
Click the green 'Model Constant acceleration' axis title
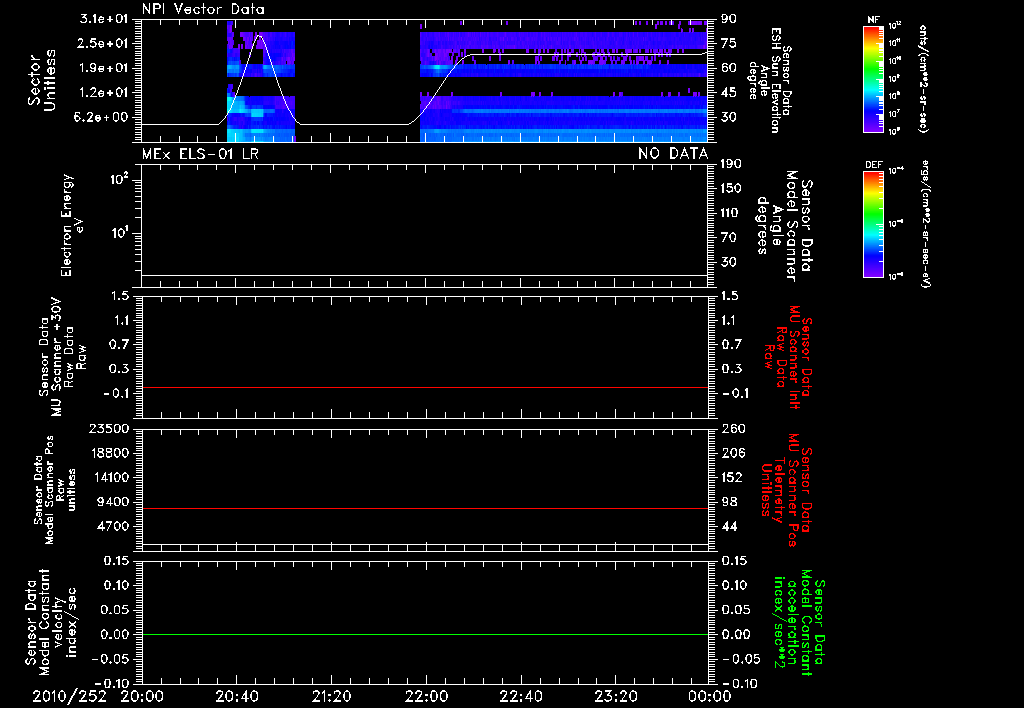click(800, 624)
